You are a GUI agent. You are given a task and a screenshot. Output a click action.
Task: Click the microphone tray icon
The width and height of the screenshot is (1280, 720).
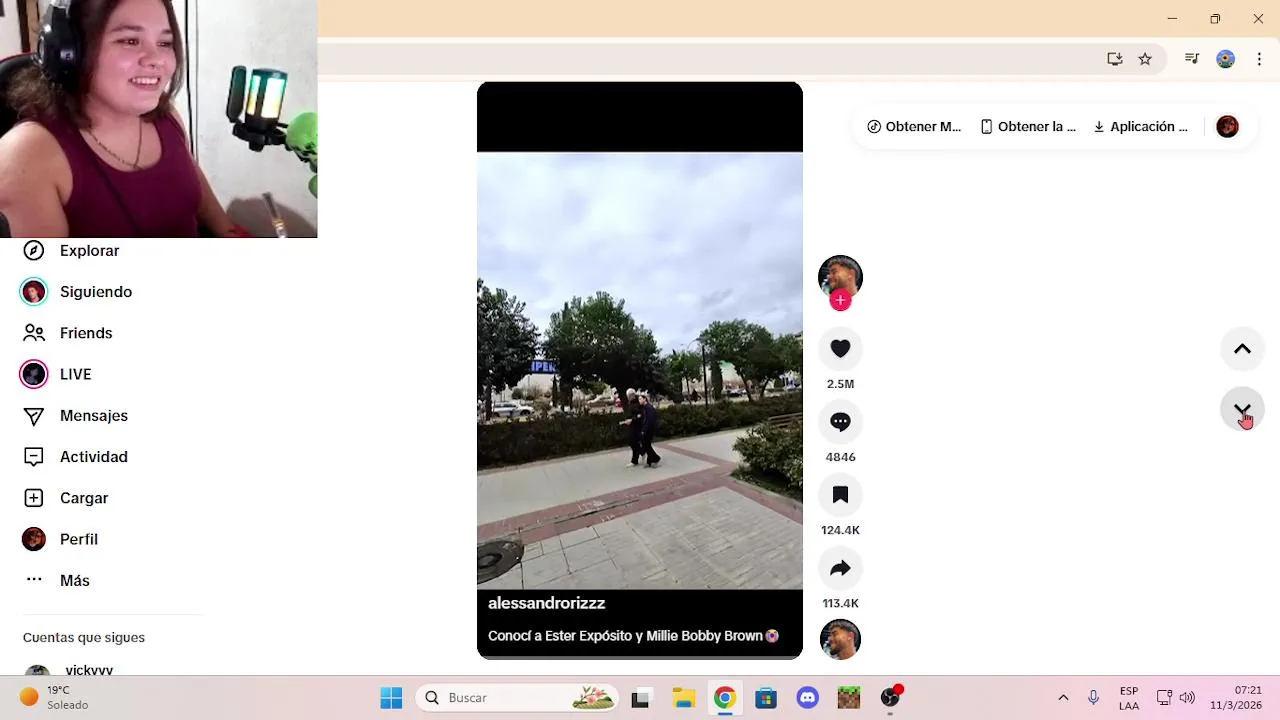pyautogui.click(x=1093, y=698)
